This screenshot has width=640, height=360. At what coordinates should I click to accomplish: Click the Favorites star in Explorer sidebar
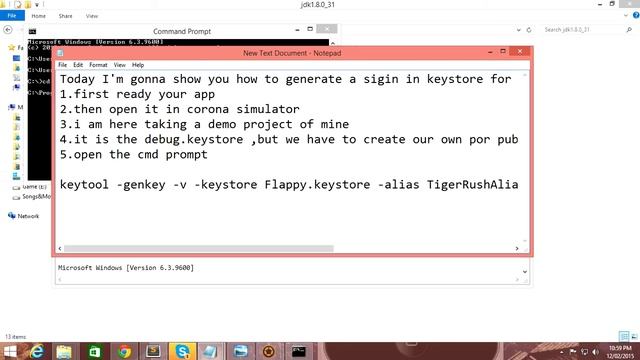point(11,47)
